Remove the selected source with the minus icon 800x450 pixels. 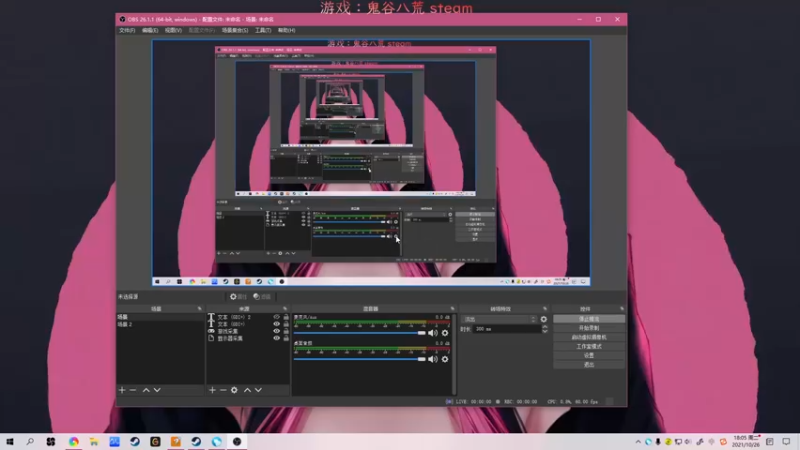coord(223,390)
